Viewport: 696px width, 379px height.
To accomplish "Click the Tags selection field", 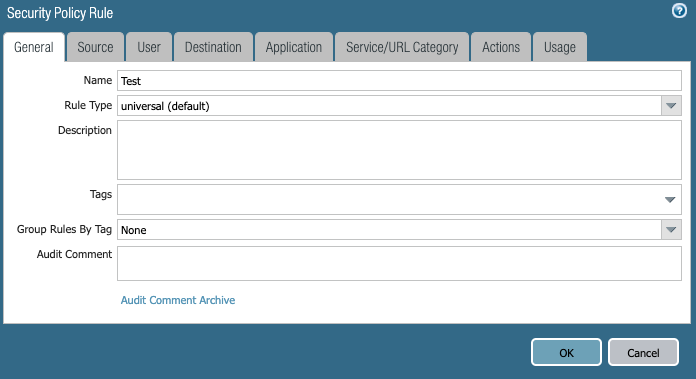I will pos(399,200).
